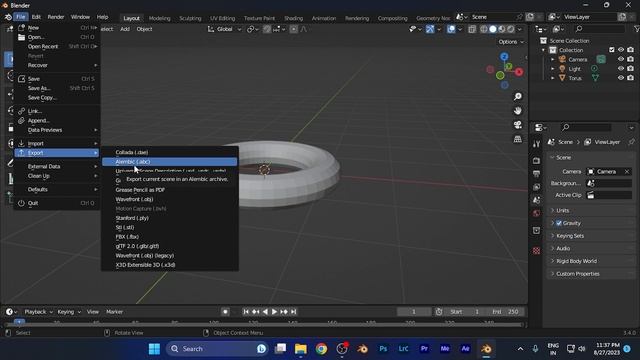Open the viewport Options dropdown
Image resolution: width=640 pixels, height=360 pixels.
pyautogui.click(x=511, y=42)
